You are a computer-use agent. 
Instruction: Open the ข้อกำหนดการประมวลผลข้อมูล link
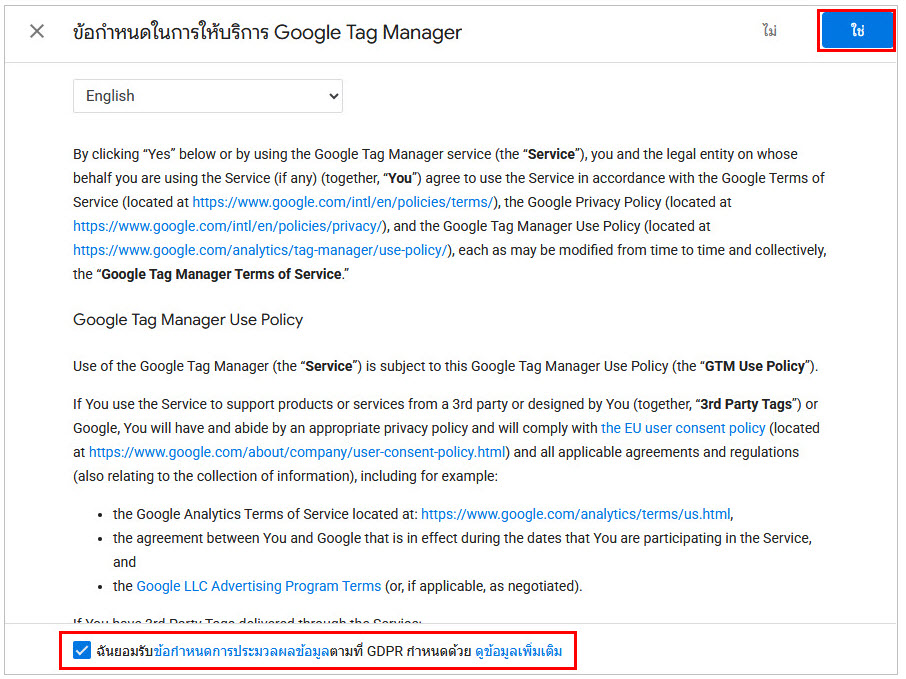pos(242,651)
